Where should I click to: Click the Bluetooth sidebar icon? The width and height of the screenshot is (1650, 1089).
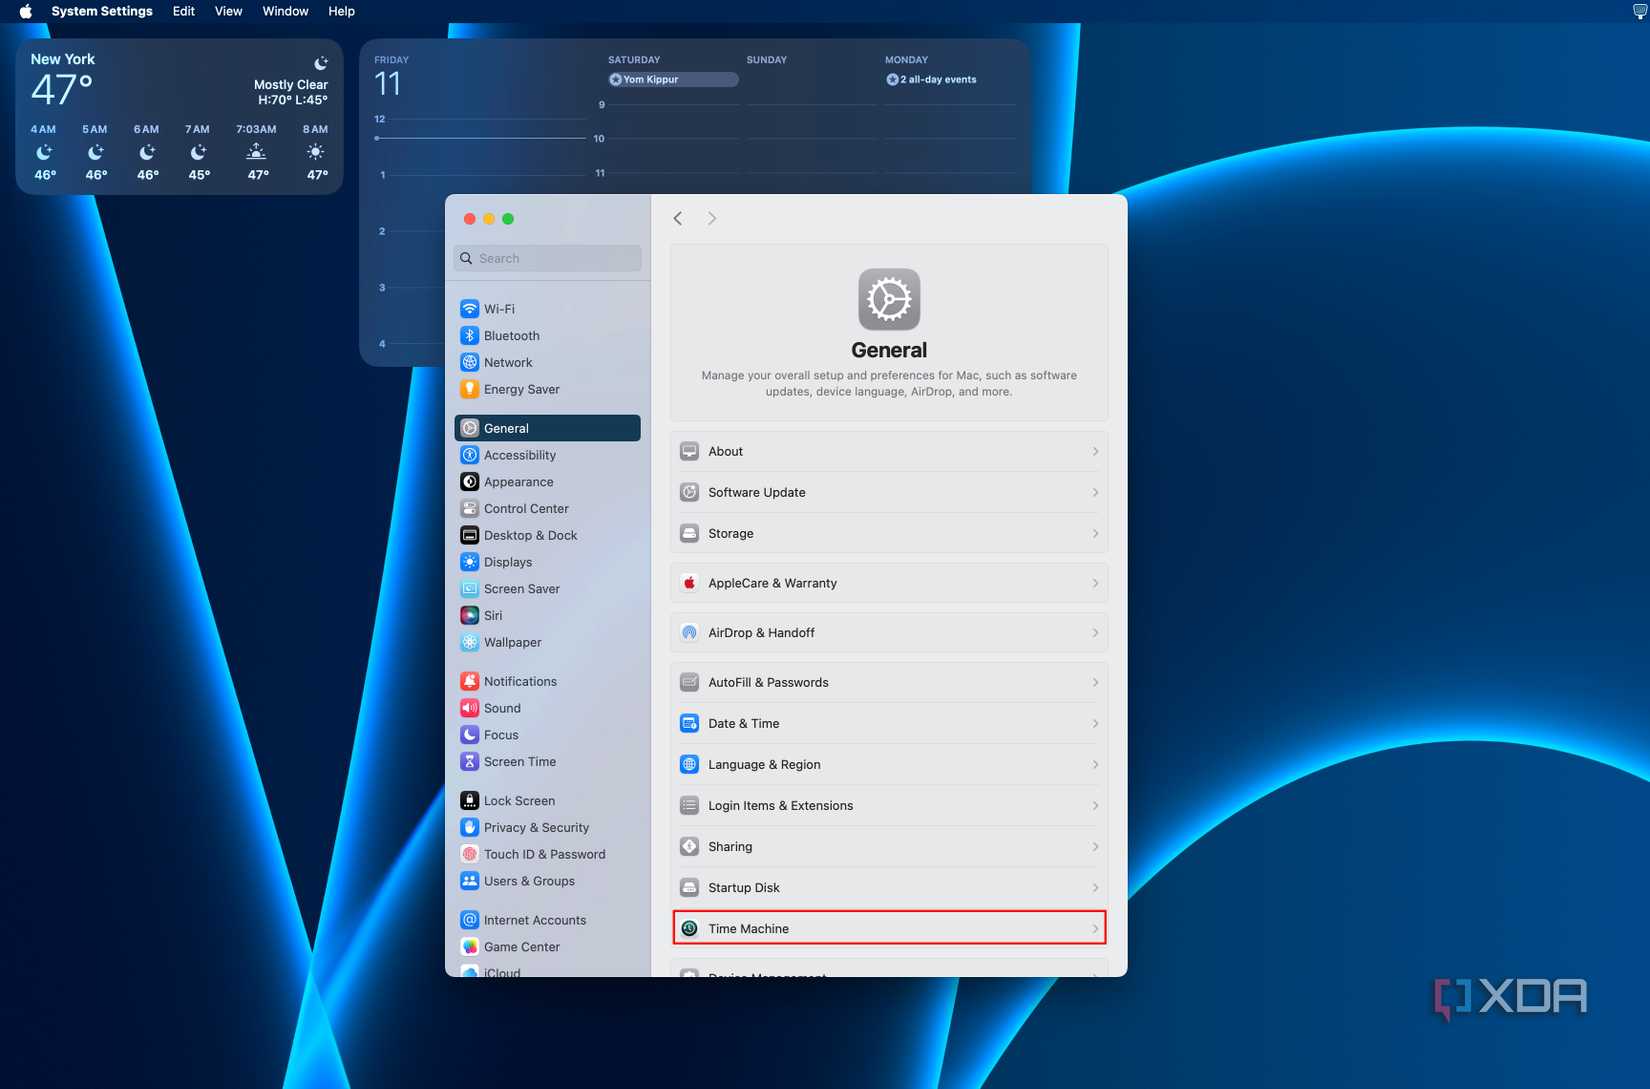[x=469, y=336]
